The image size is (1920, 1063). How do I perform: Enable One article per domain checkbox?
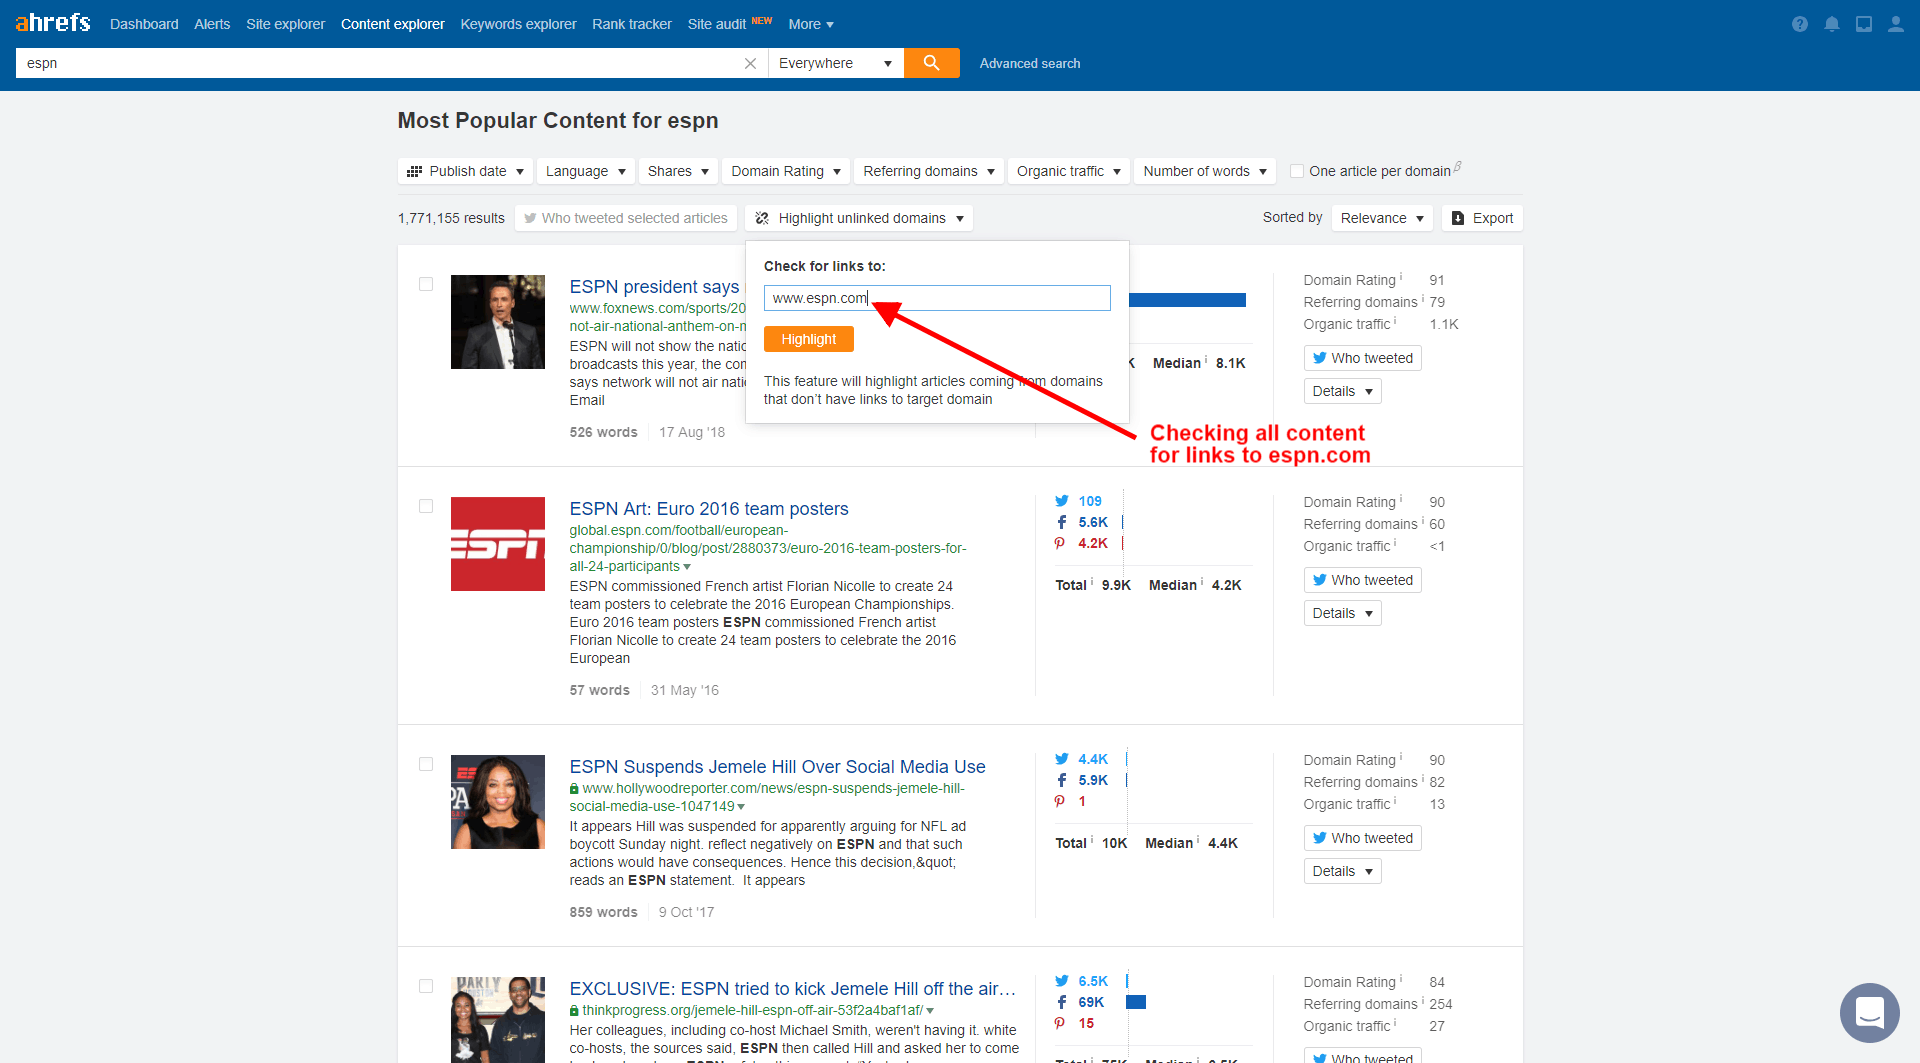(1297, 171)
